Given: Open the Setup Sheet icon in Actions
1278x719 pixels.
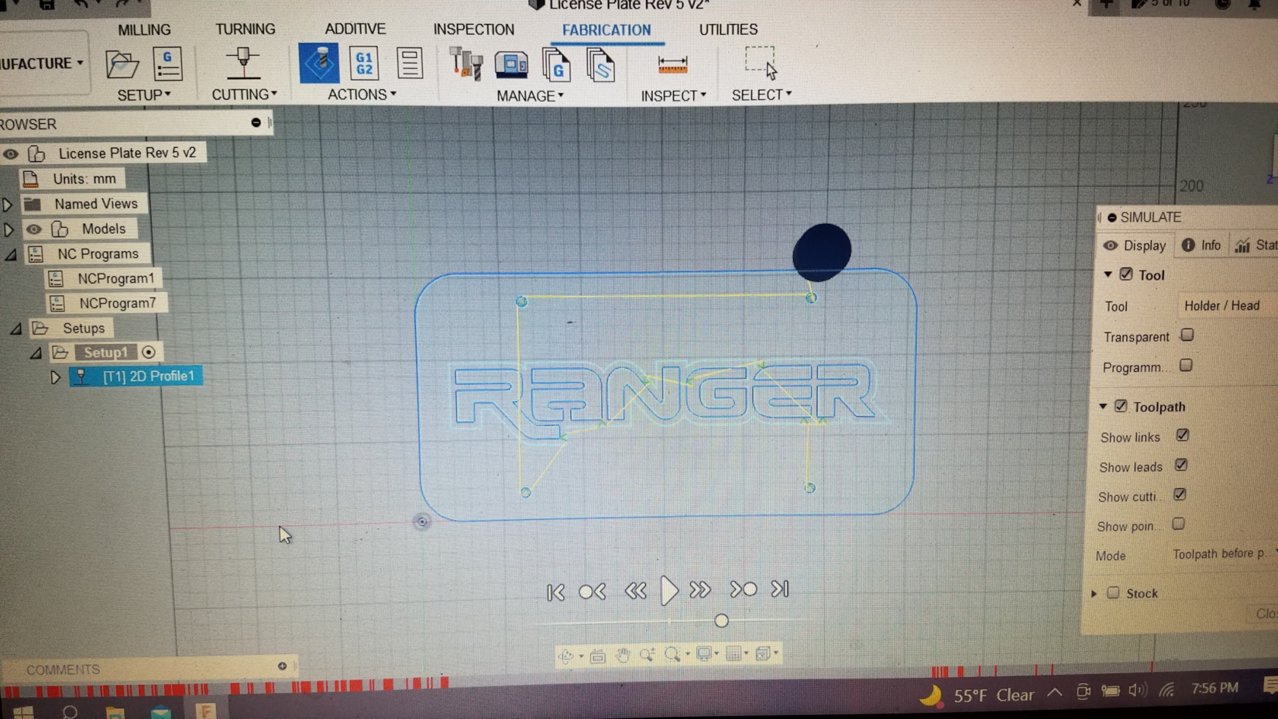Looking at the screenshot, I should [x=410, y=63].
